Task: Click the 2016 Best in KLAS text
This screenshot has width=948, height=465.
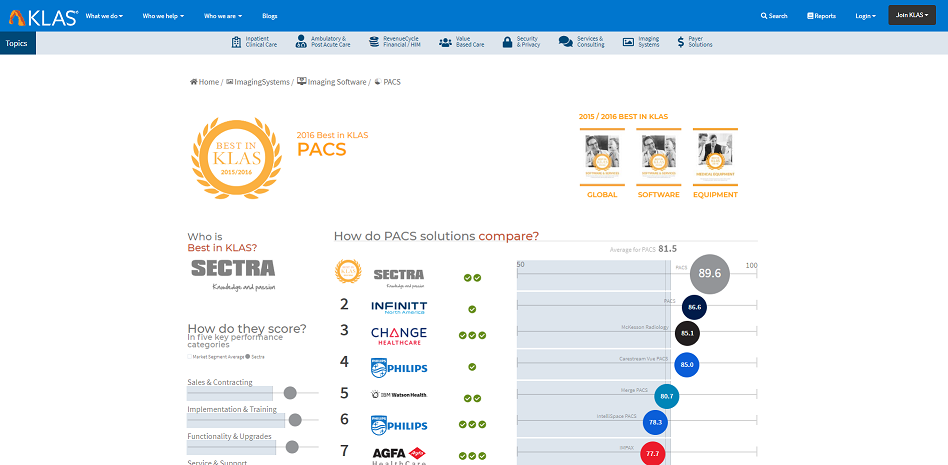Action: pos(332,135)
